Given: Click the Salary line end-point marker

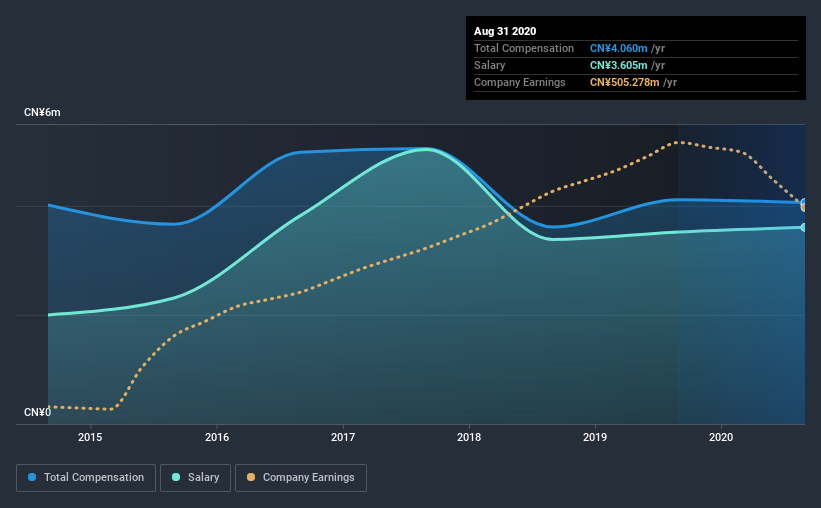Looking at the screenshot, I should click(x=803, y=227).
